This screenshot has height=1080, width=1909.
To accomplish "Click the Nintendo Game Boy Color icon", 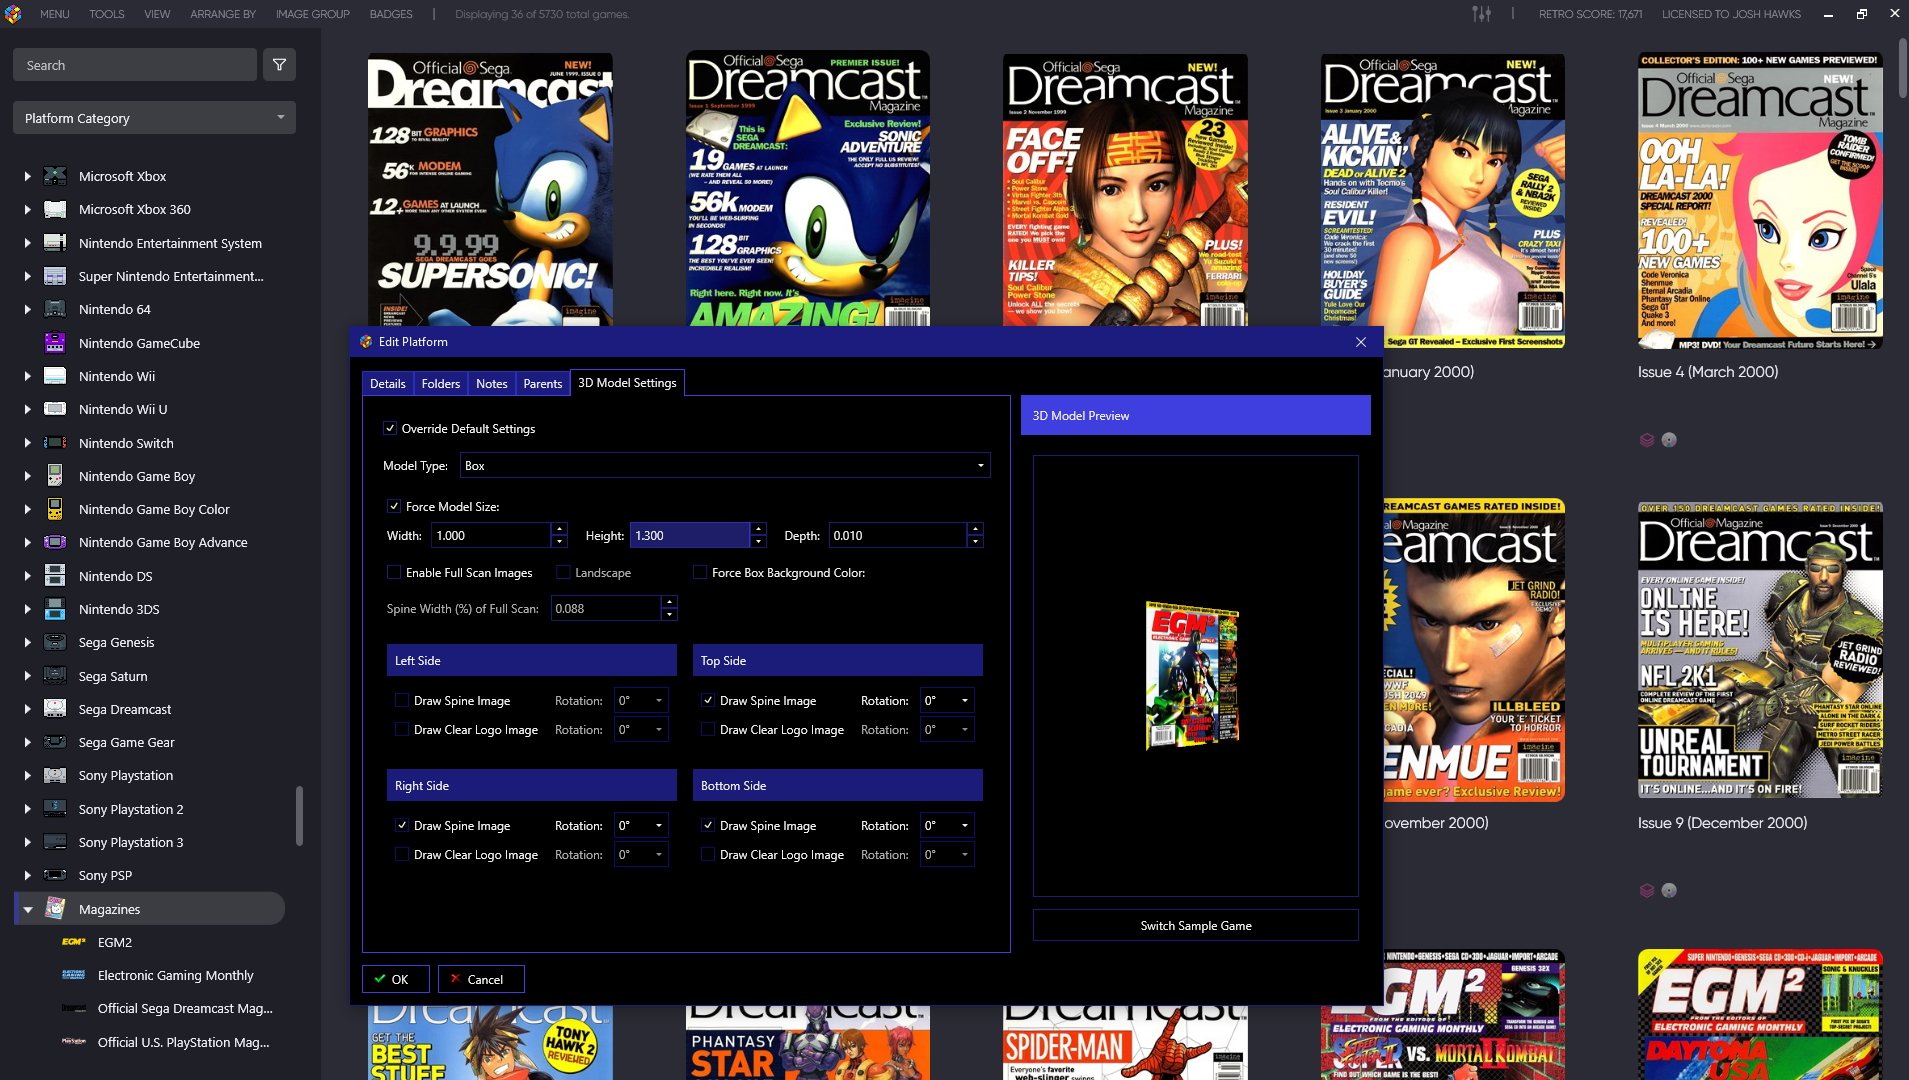I will pos(55,509).
